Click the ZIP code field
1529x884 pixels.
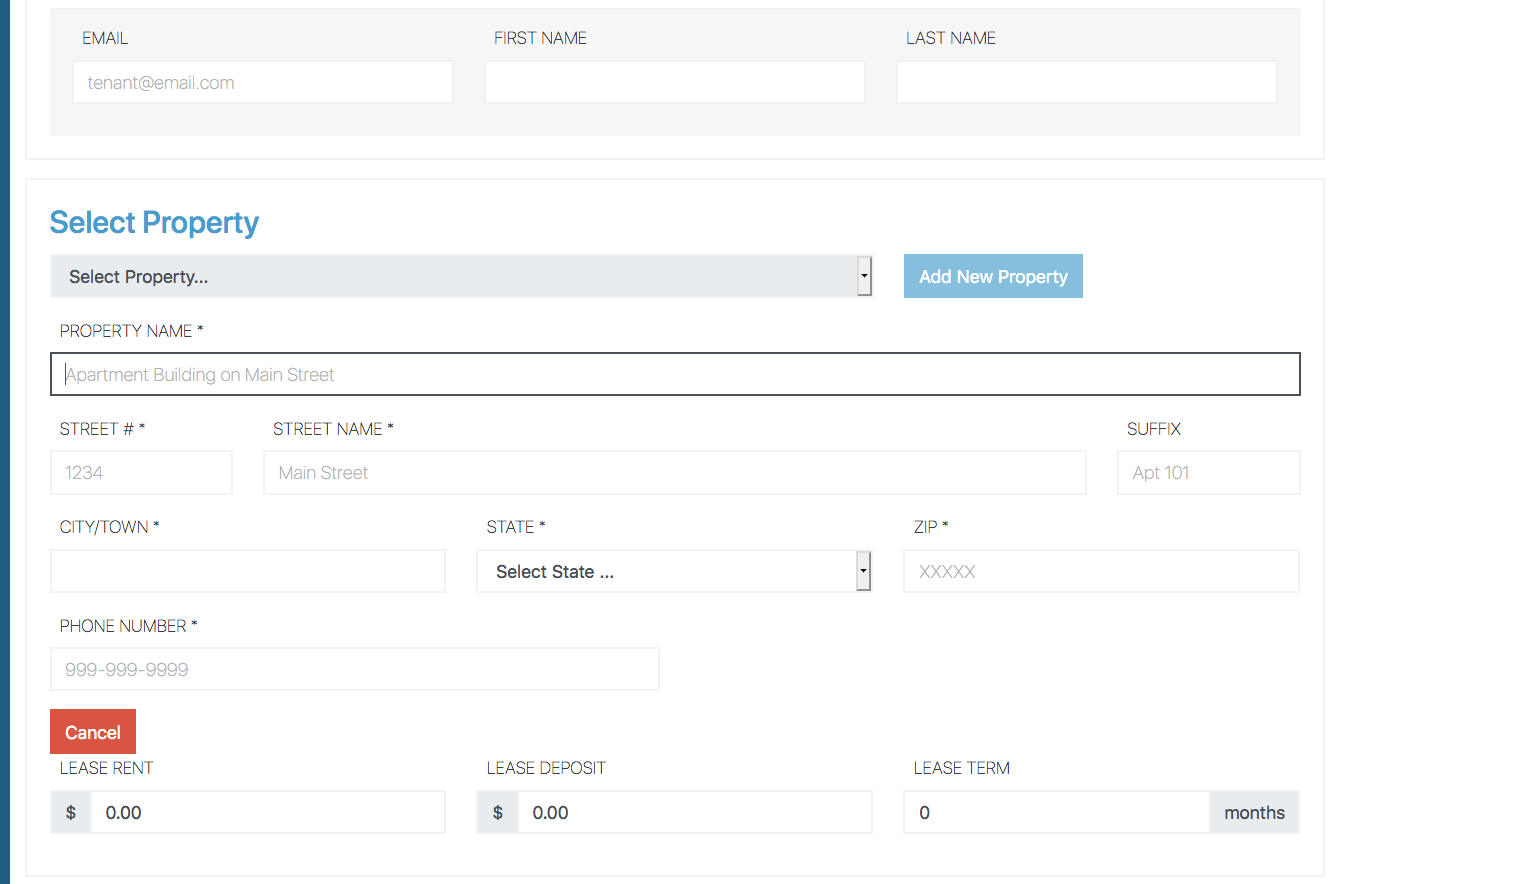point(1102,571)
